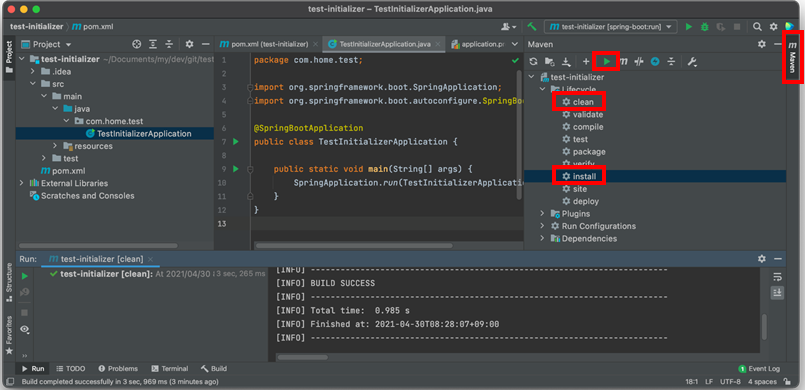Click Generate Sources and Update Folders icon
The height and width of the screenshot is (390, 805).
pos(549,62)
